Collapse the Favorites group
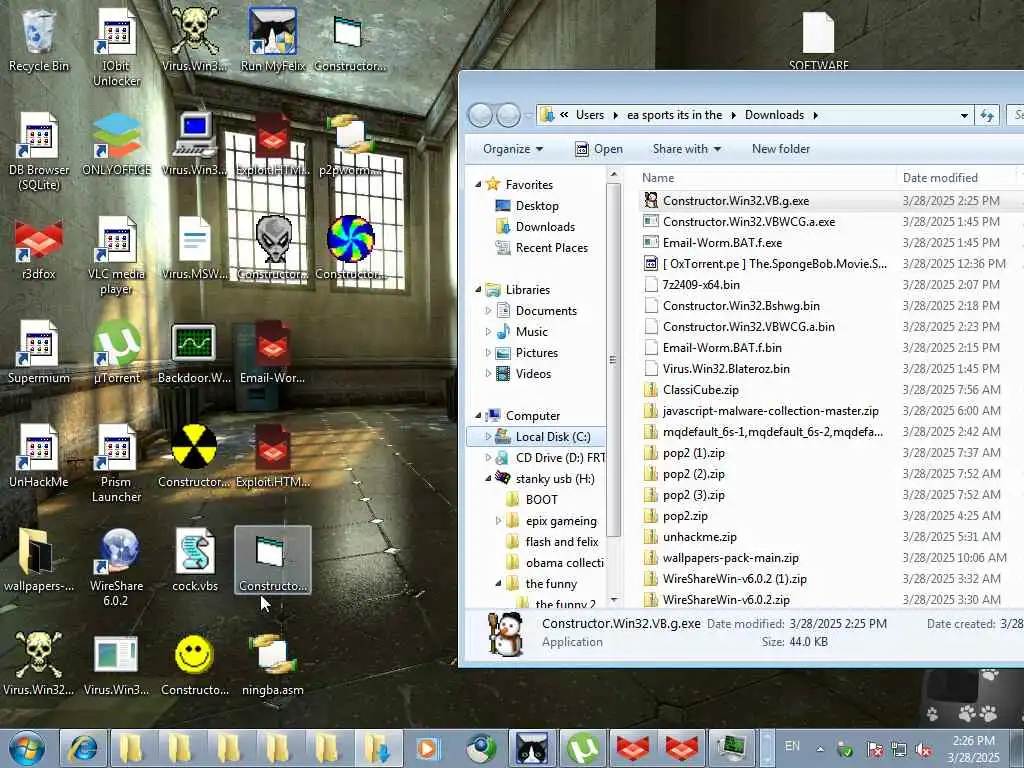Image resolution: width=1024 pixels, height=768 pixels. click(478, 185)
